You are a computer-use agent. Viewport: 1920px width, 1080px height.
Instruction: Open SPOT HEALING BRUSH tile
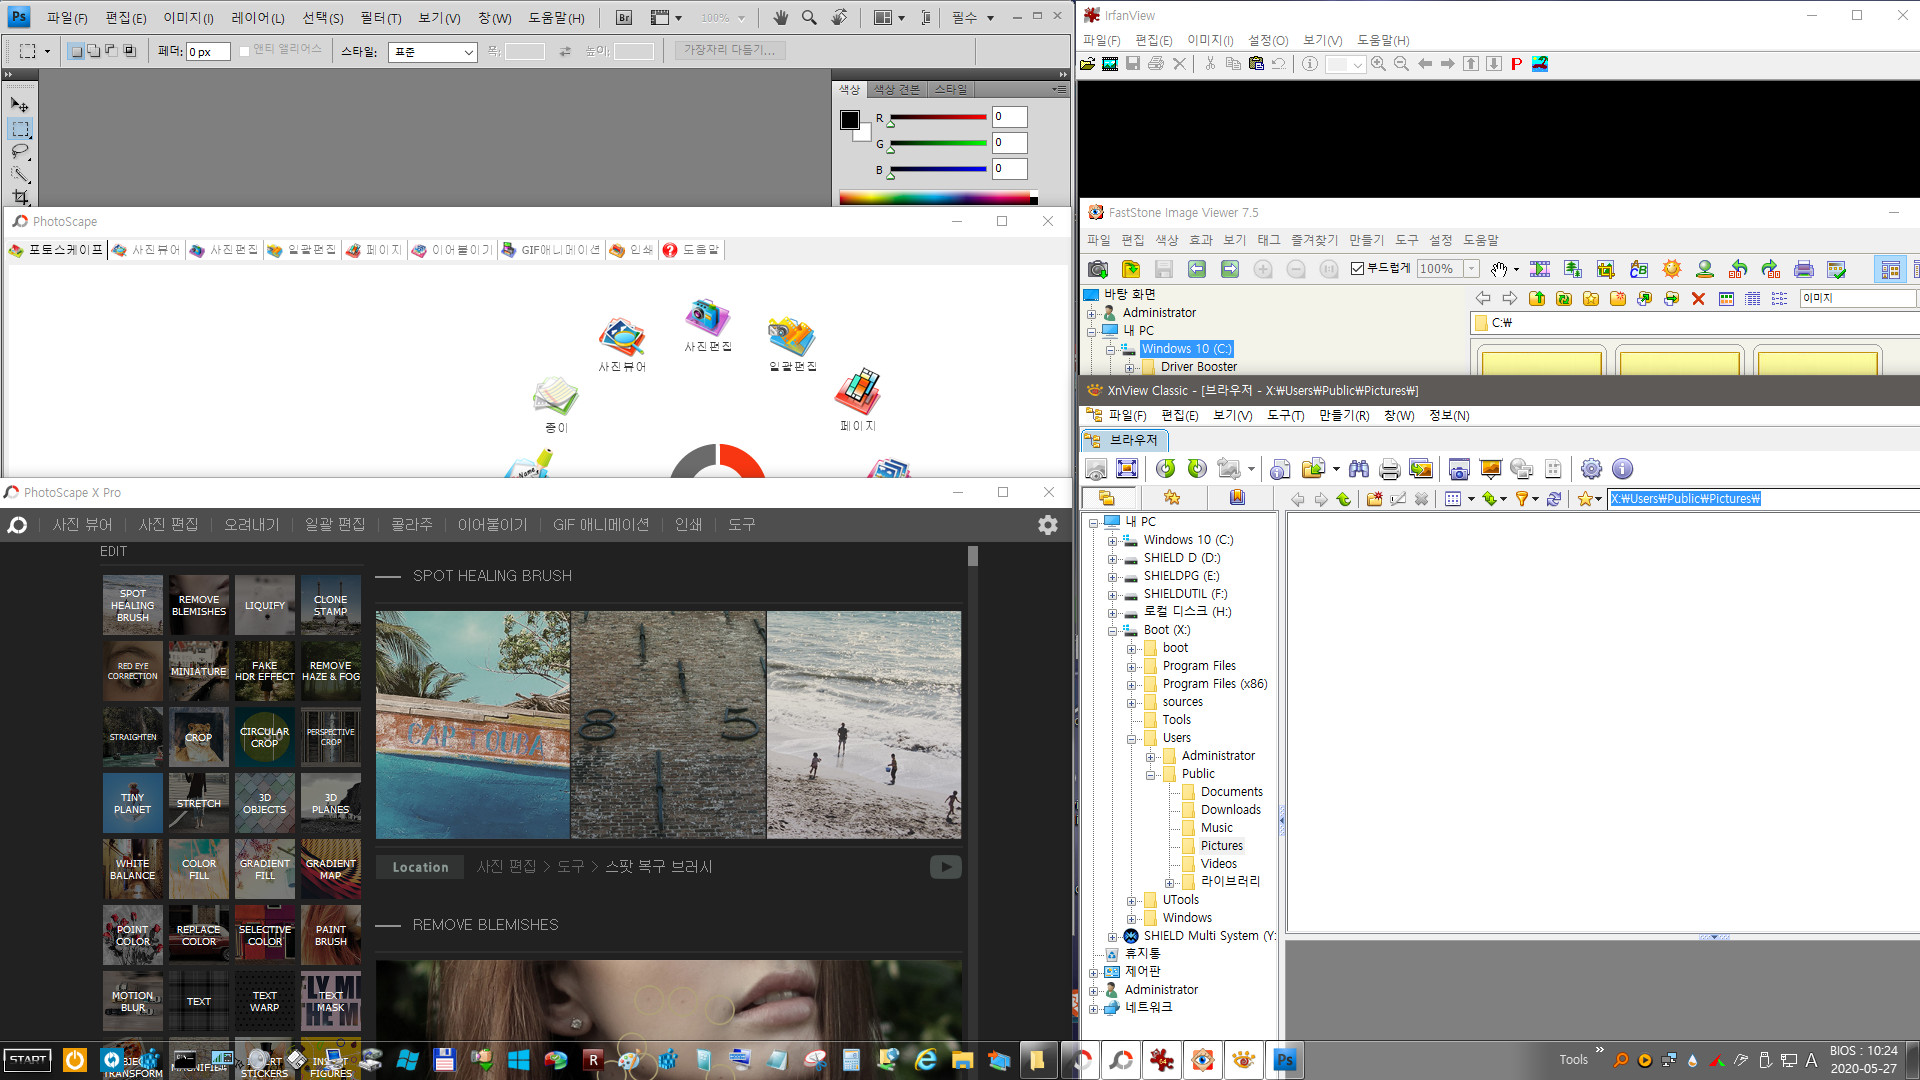[x=132, y=605]
